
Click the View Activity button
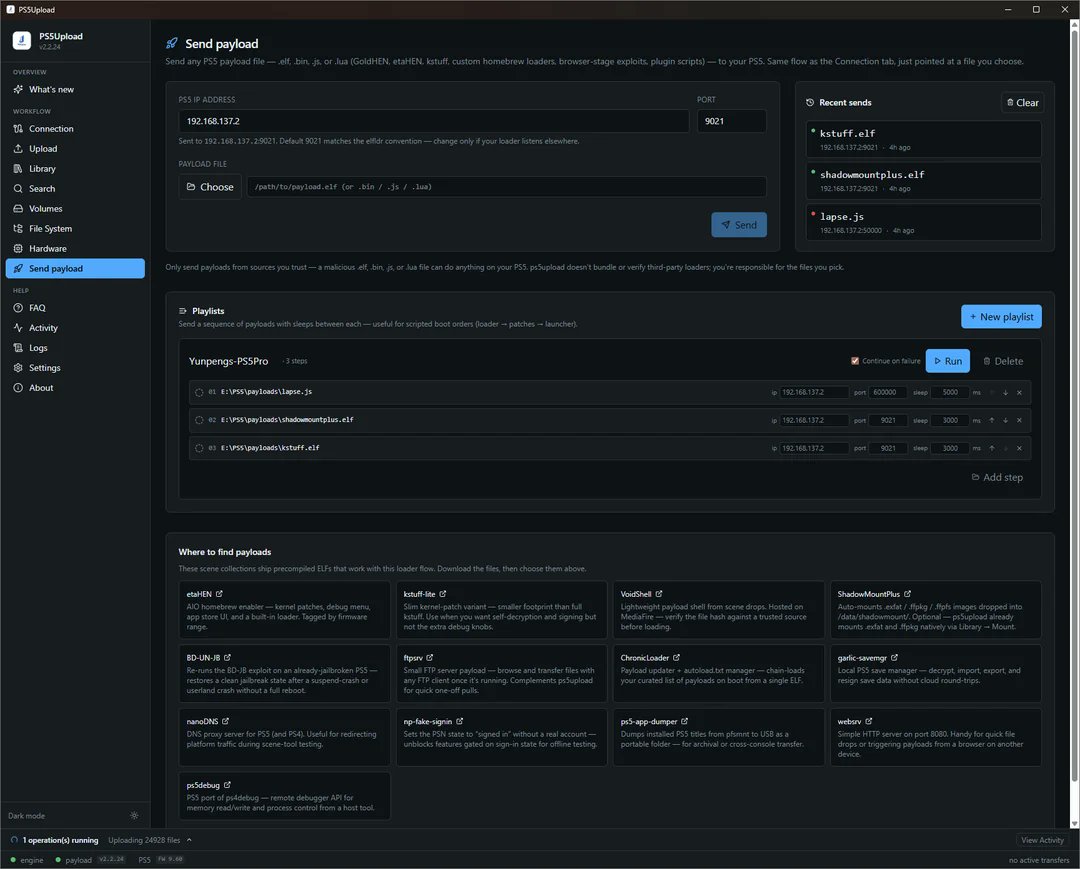pyautogui.click(x=1041, y=840)
